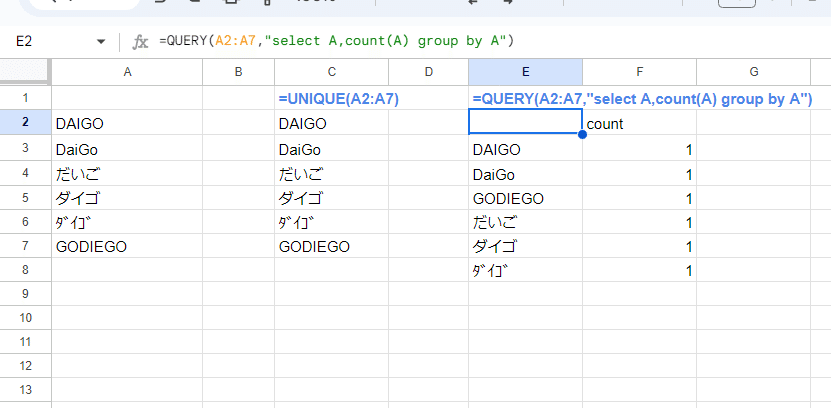Select row 12 header
The height and width of the screenshot is (408, 831).
25,366
